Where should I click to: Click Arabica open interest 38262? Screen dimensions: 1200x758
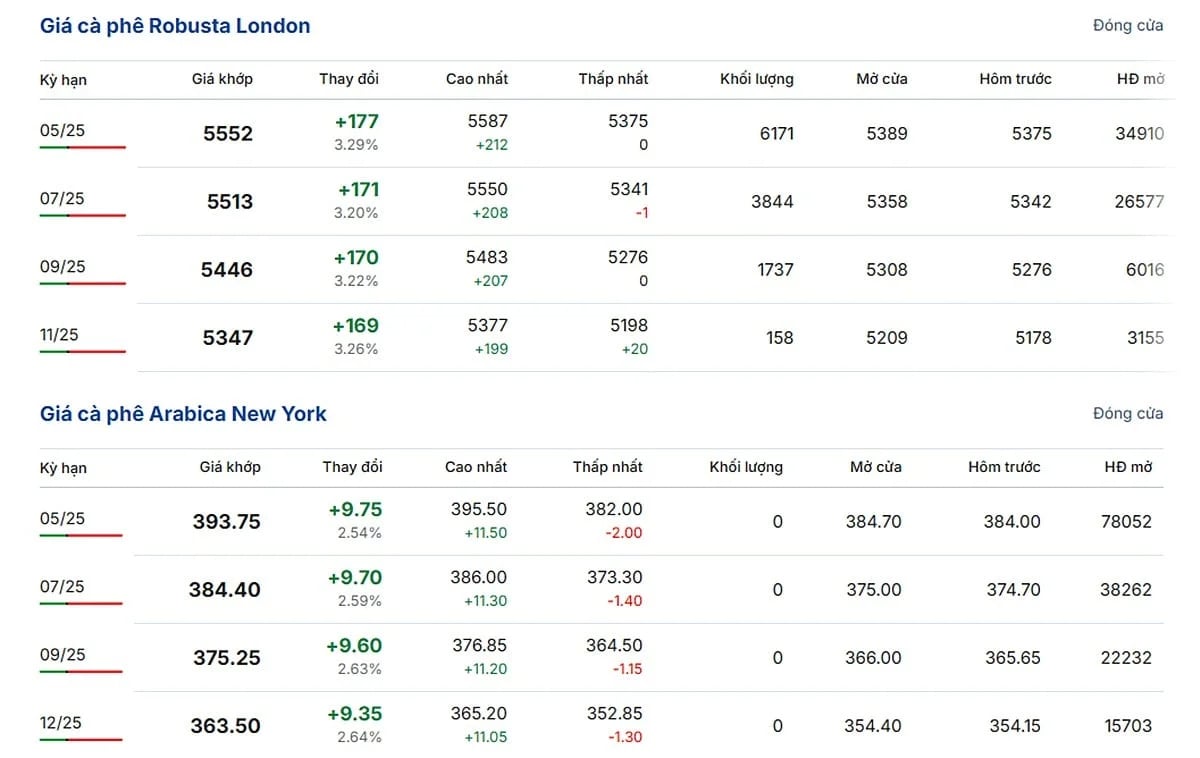point(1127,589)
